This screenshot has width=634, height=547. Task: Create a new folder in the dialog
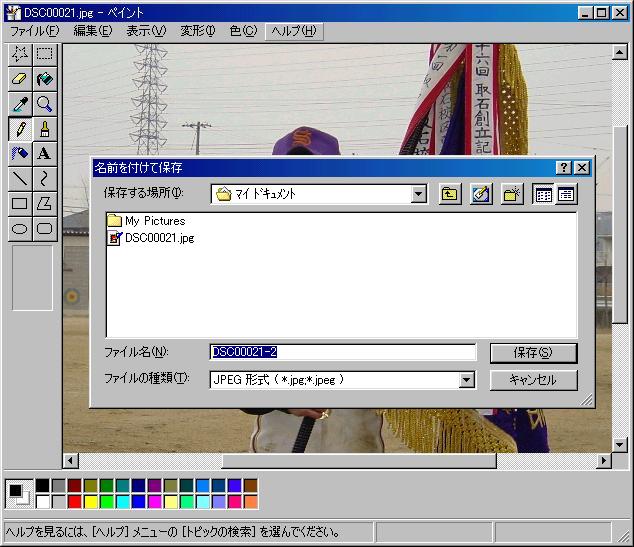click(512, 194)
